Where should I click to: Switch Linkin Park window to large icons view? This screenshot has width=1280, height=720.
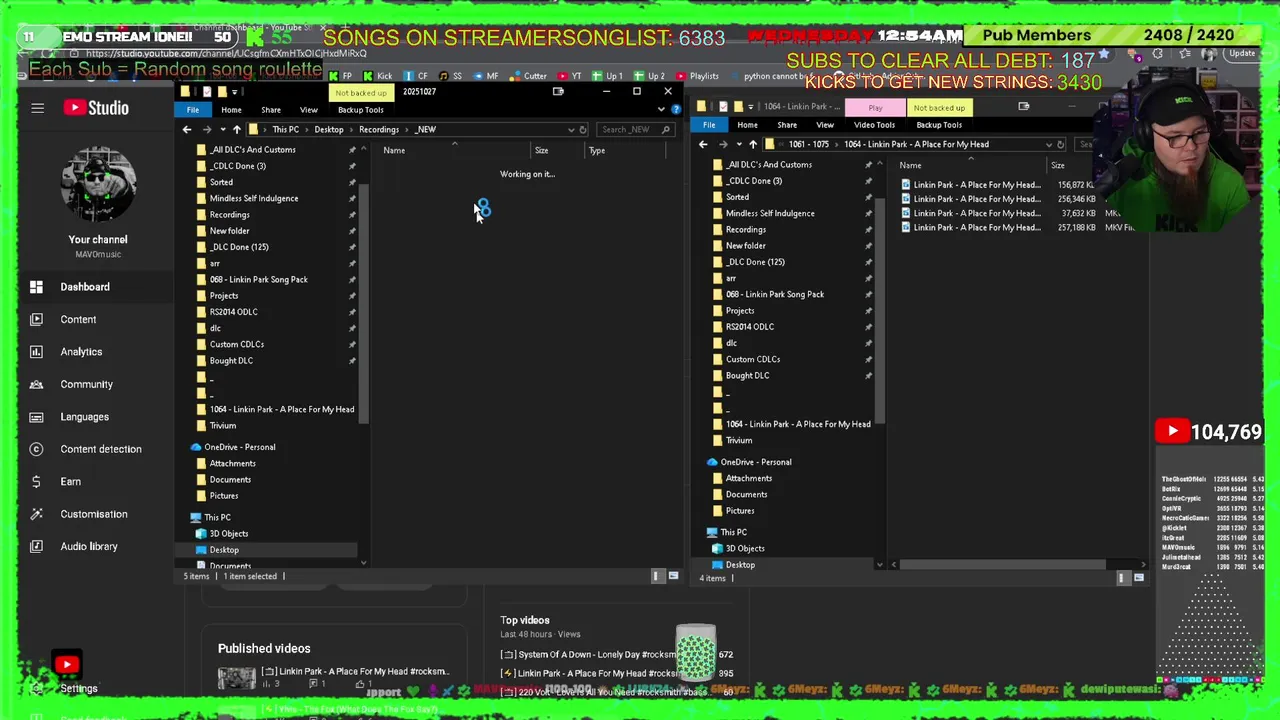coord(1138,578)
